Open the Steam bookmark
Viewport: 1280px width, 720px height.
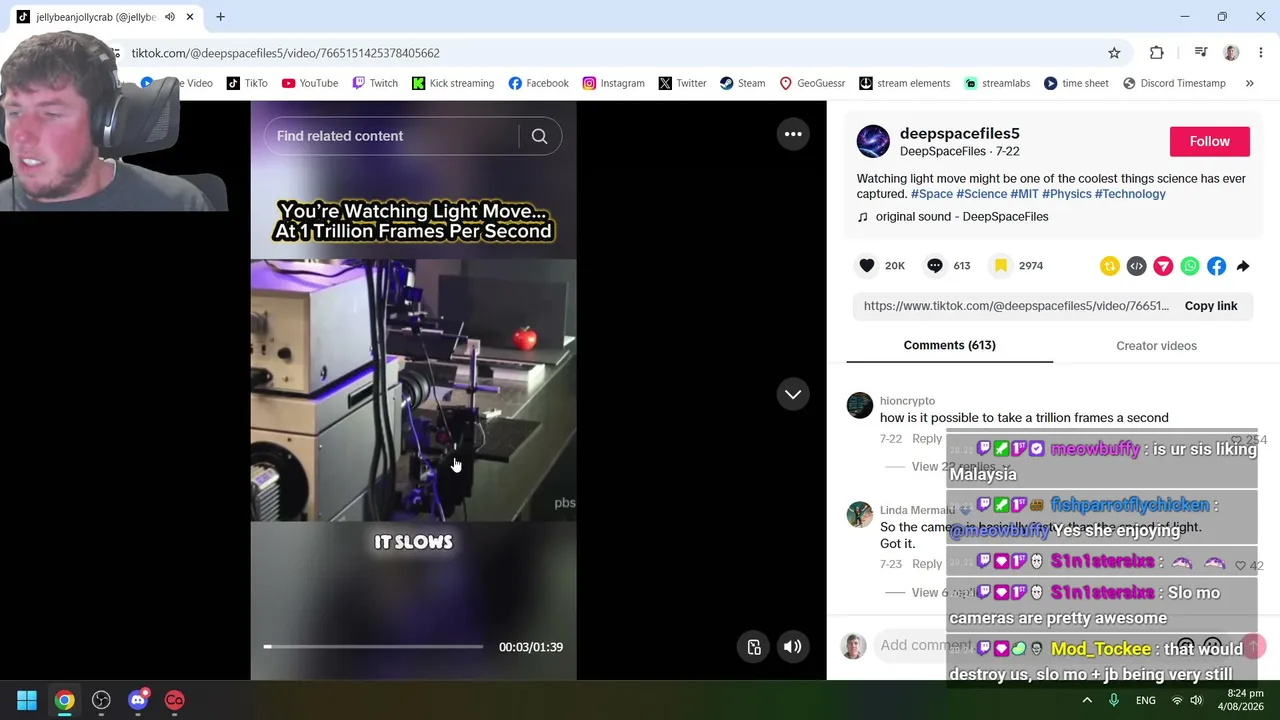pyautogui.click(x=742, y=83)
